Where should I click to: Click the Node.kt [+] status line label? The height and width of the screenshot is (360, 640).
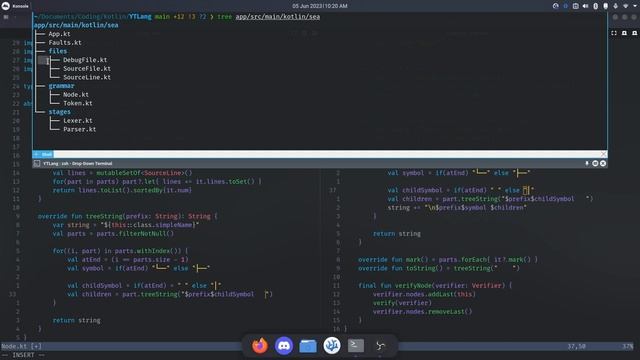21,346
